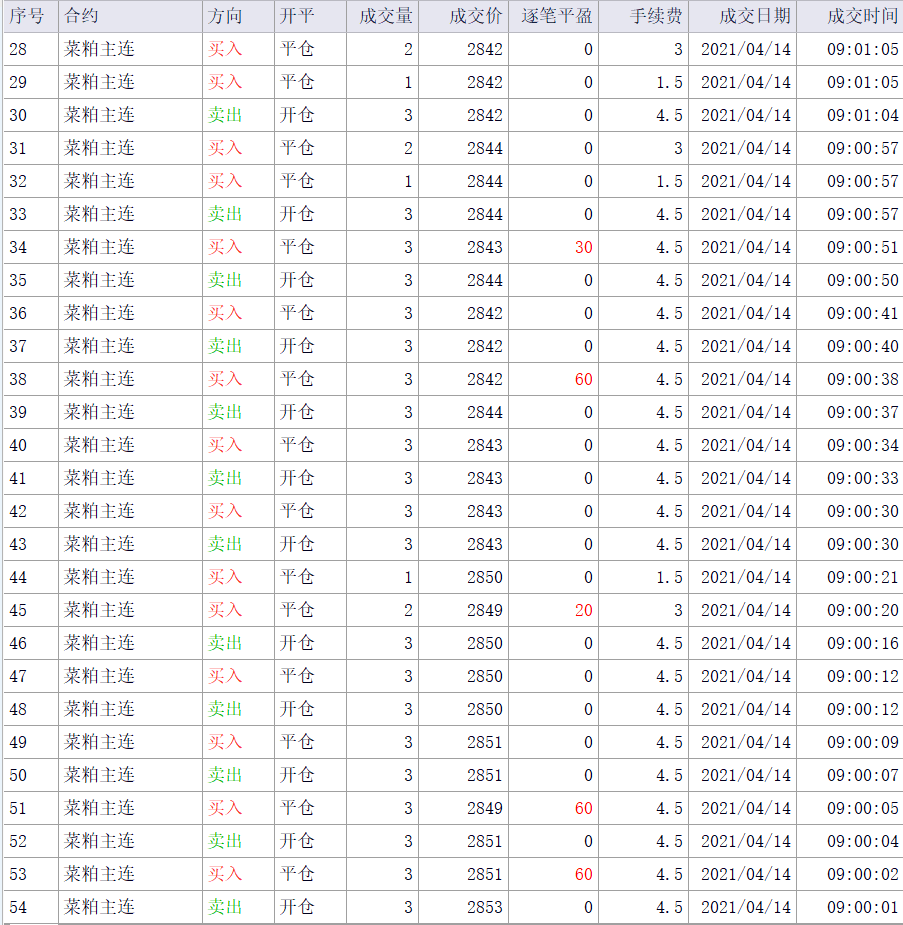Sort by 逐笔平盈 column header

557,16
